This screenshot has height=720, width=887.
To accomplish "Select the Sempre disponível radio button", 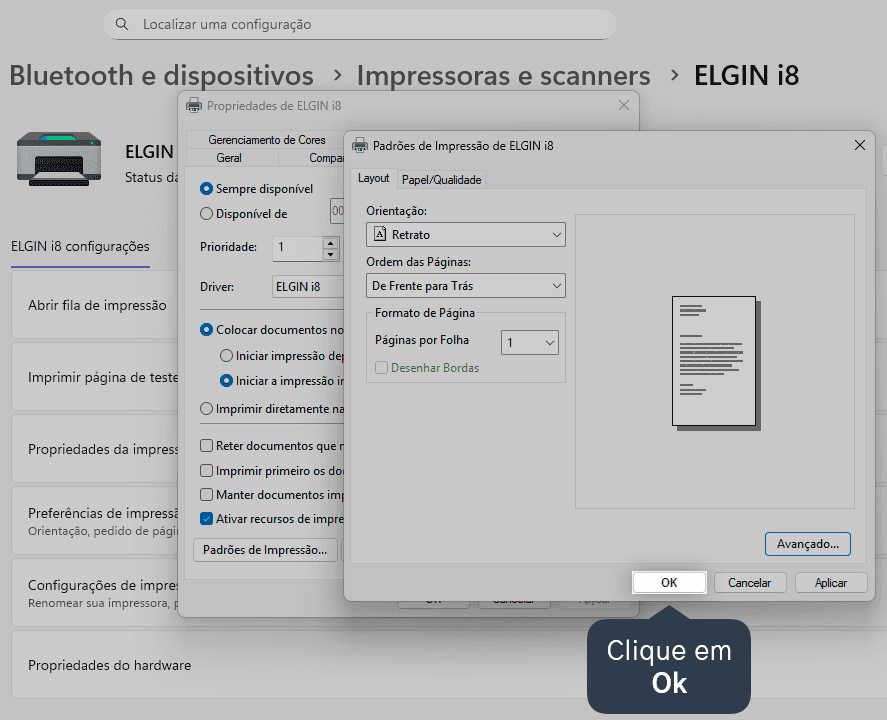I will [x=206, y=189].
